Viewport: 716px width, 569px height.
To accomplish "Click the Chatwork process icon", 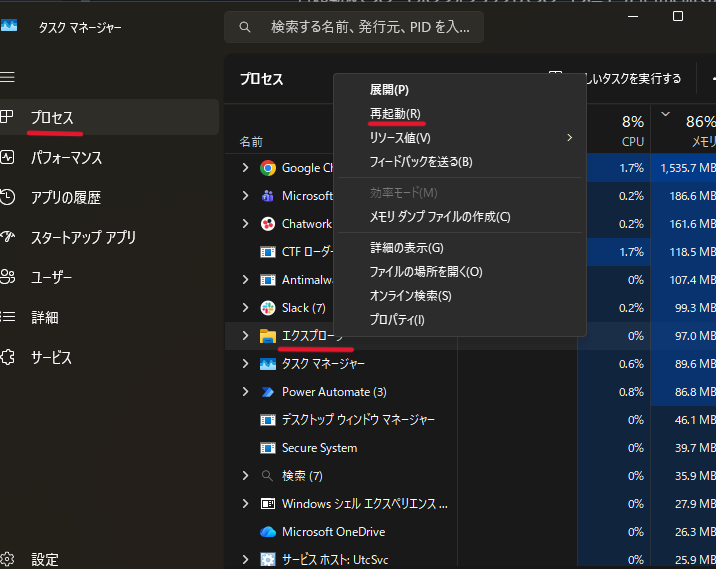I will 268,224.
